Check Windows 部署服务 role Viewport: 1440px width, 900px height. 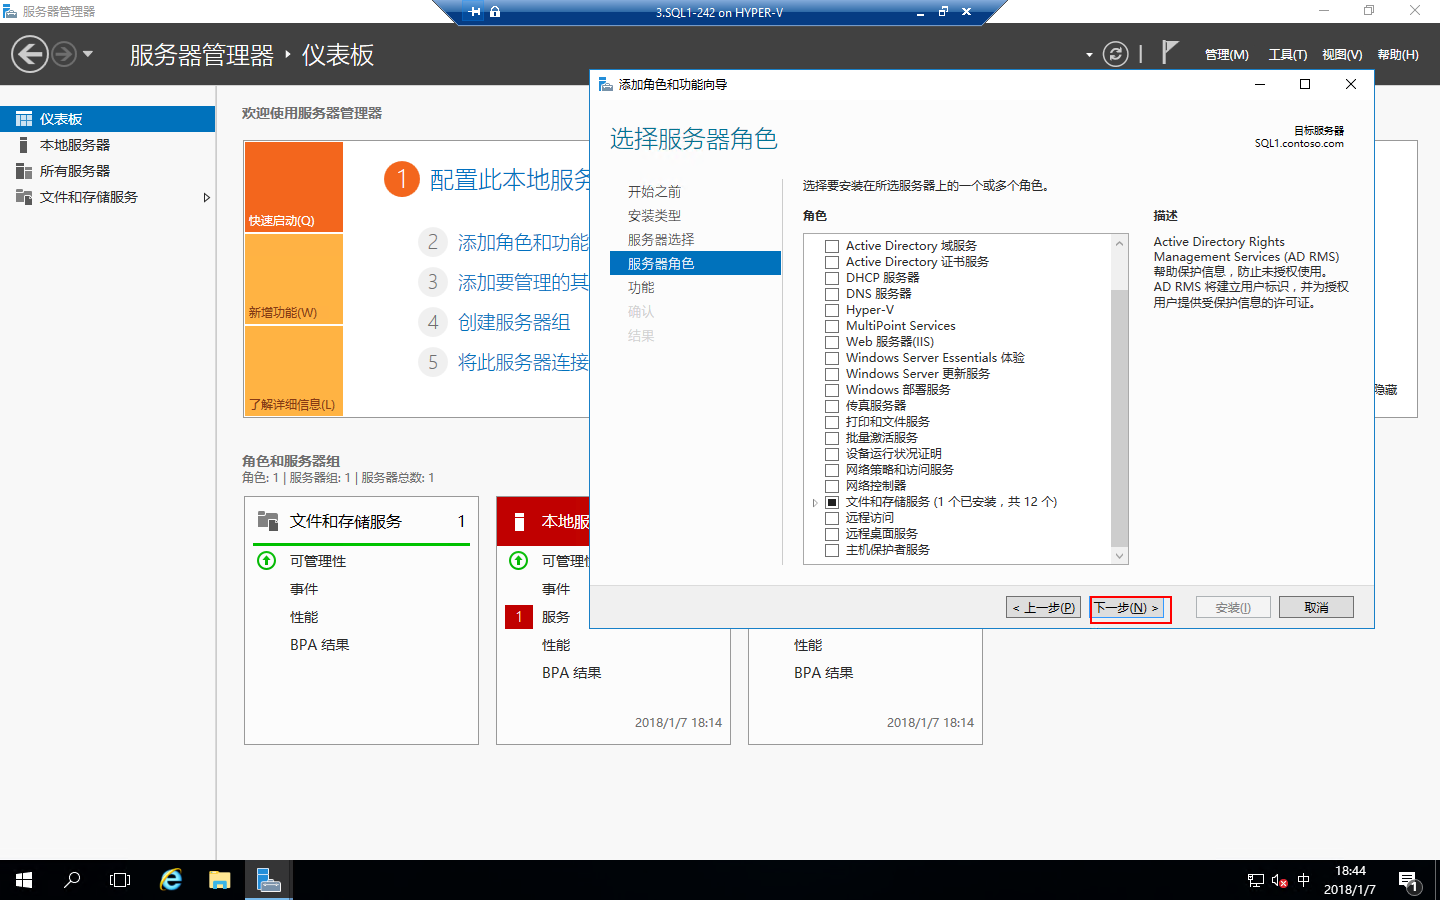(x=832, y=390)
